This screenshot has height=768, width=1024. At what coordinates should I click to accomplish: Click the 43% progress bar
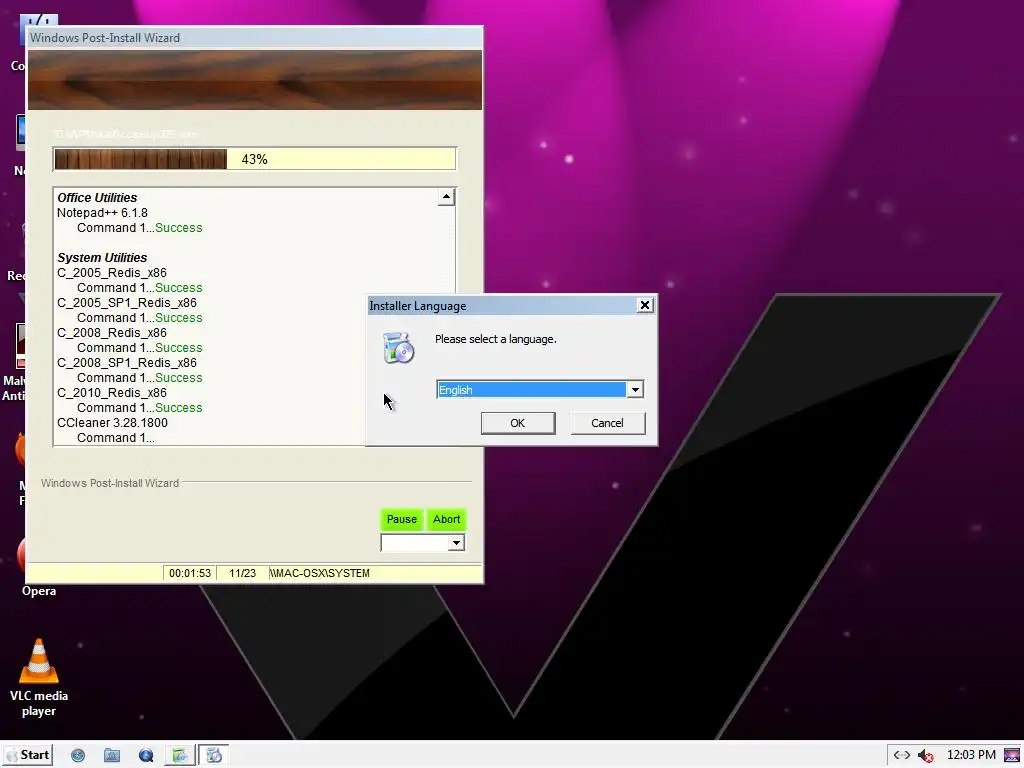point(254,159)
